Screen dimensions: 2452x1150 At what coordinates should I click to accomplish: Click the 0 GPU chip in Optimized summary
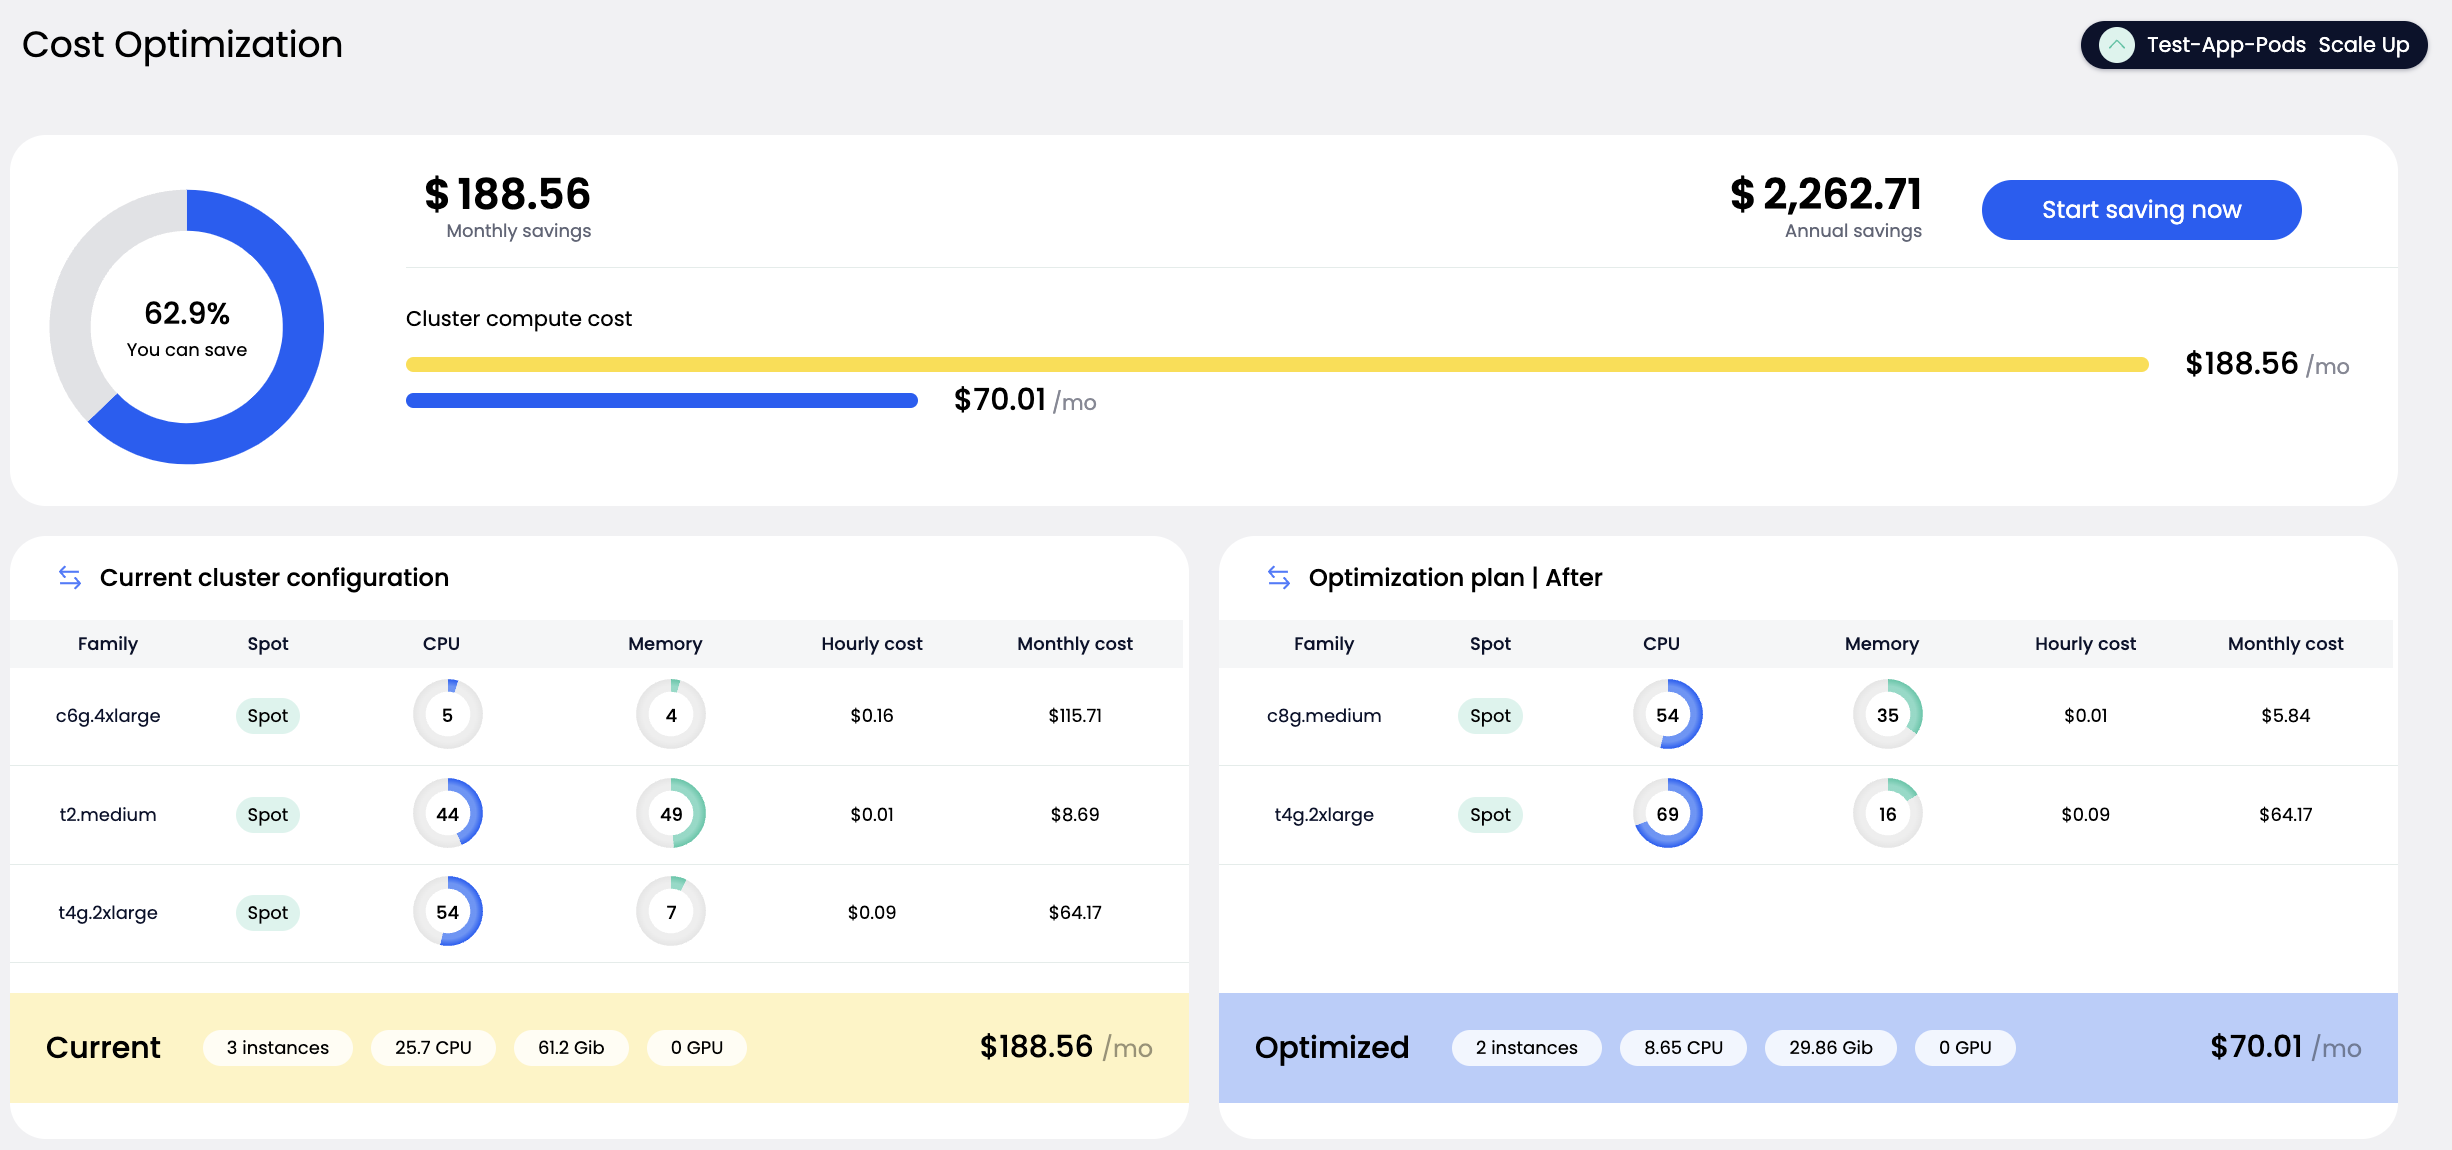pyautogui.click(x=1965, y=1048)
